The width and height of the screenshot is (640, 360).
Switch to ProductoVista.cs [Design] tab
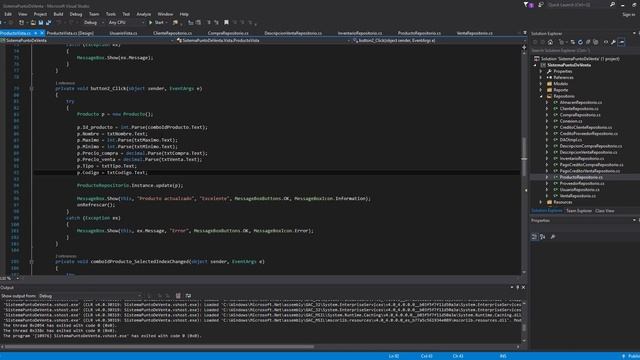click(70, 33)
